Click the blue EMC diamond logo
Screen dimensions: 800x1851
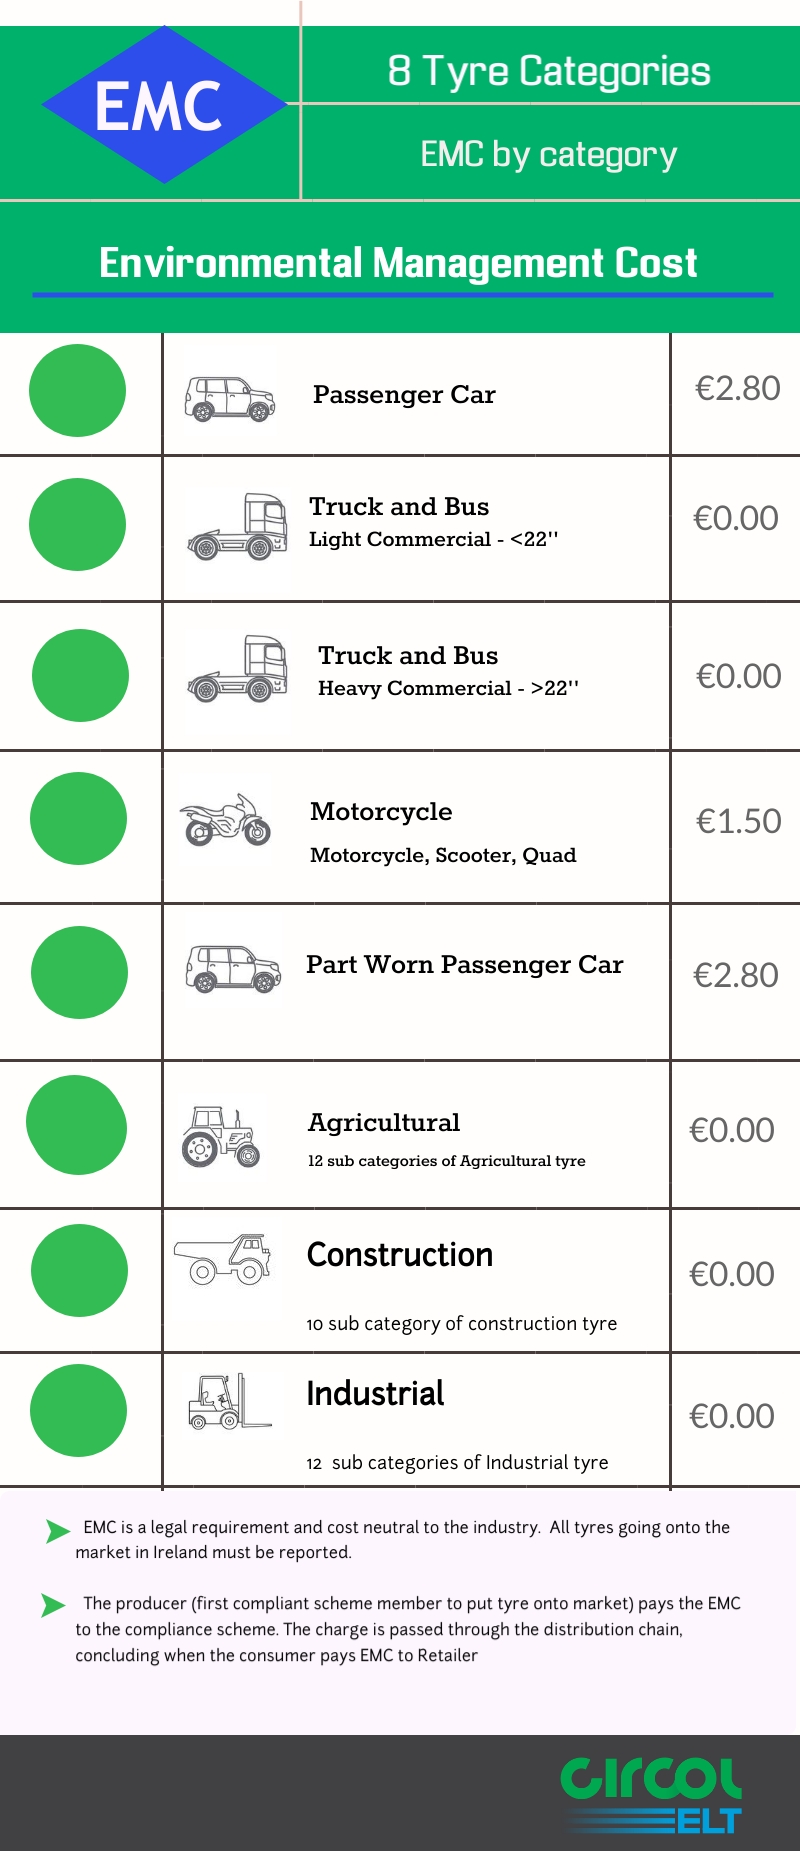click(163, 105)
